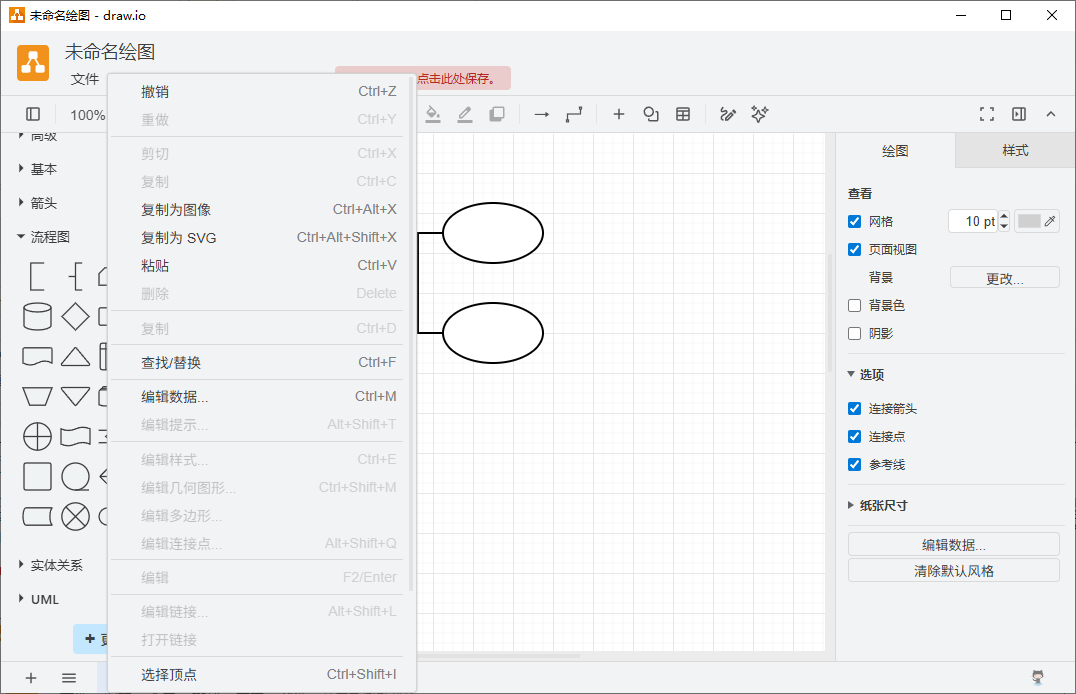Select the upper ellipse on canvas

click(493, 233)
